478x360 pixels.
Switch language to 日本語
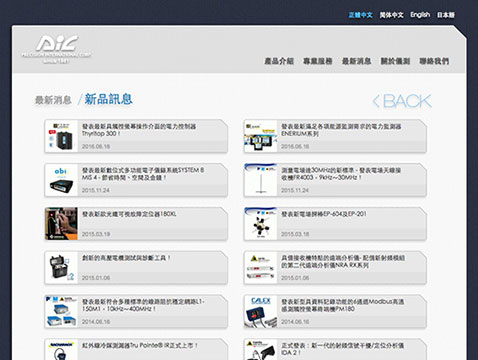[446, 15]
